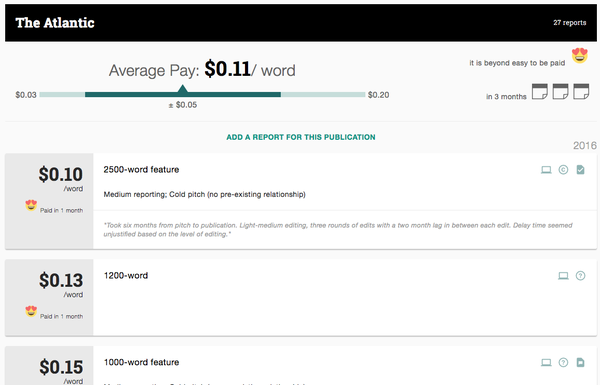Click 'Paid in 1 month' under $0.10

point(62,210)
